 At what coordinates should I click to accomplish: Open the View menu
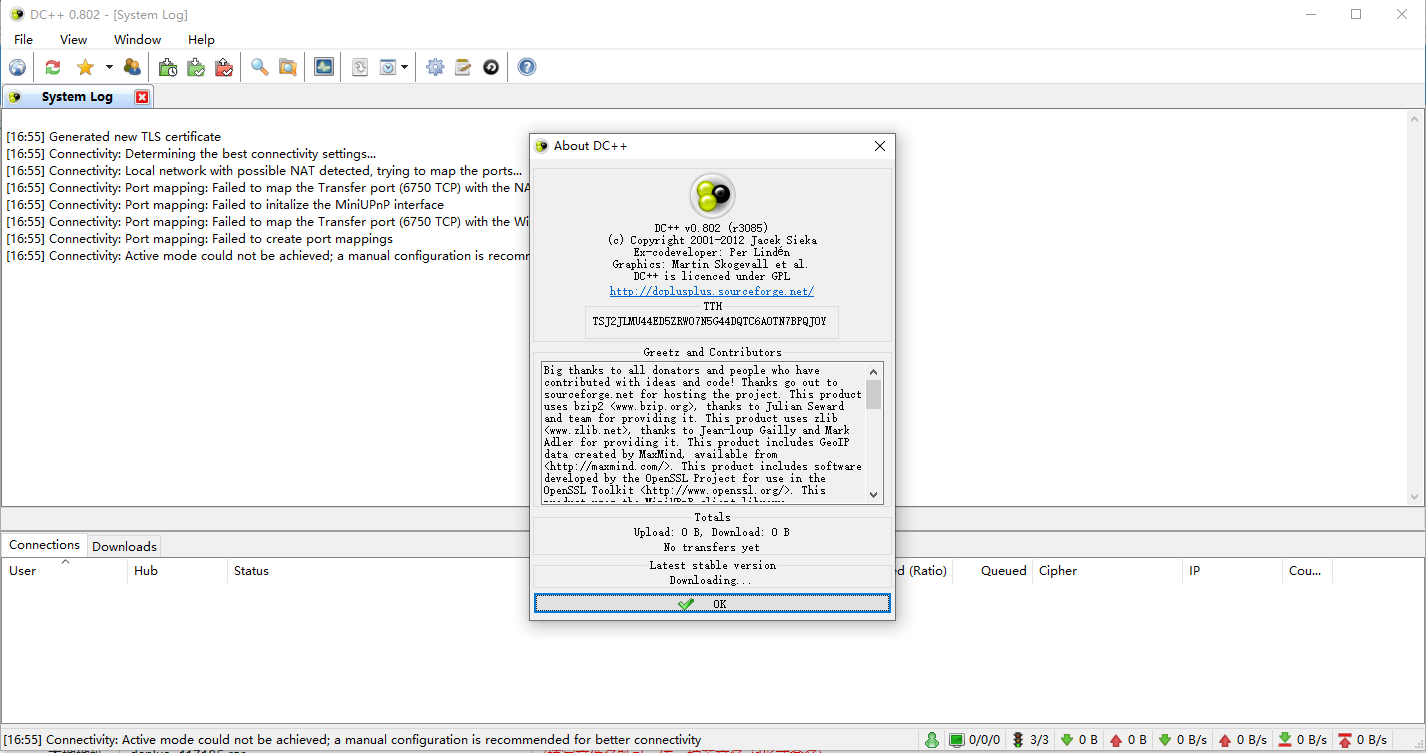[x=74, y=40]
